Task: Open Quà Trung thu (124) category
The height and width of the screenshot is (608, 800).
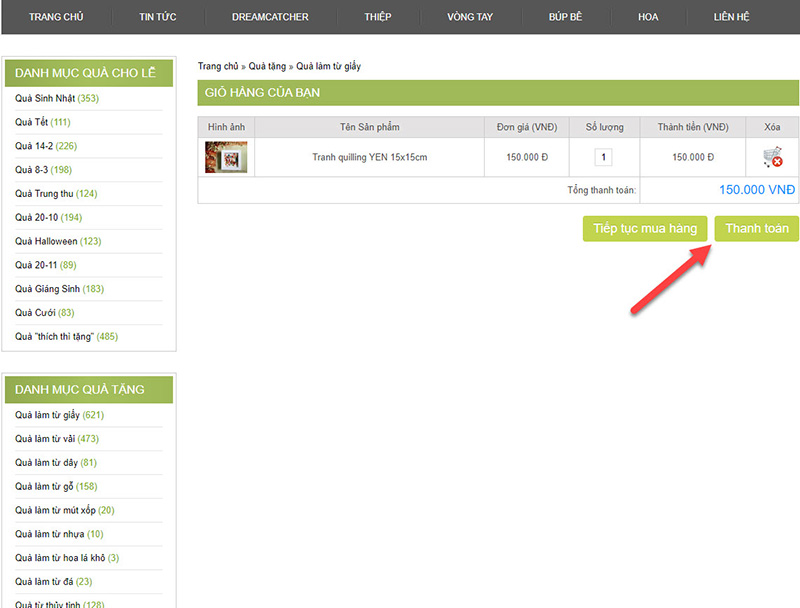Action: click(x=56, y=193)
